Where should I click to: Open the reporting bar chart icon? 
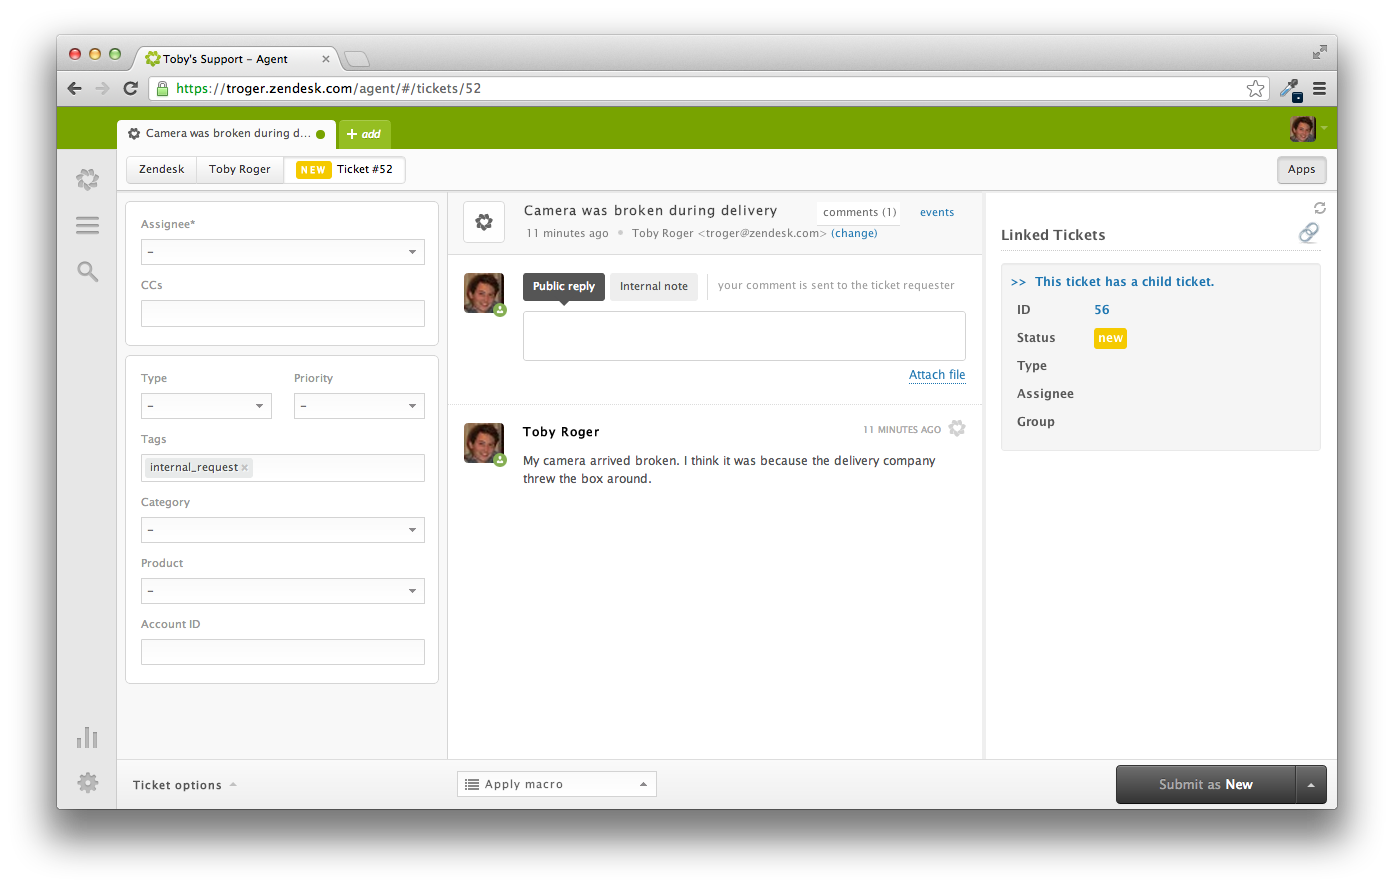tap(88, 738)
